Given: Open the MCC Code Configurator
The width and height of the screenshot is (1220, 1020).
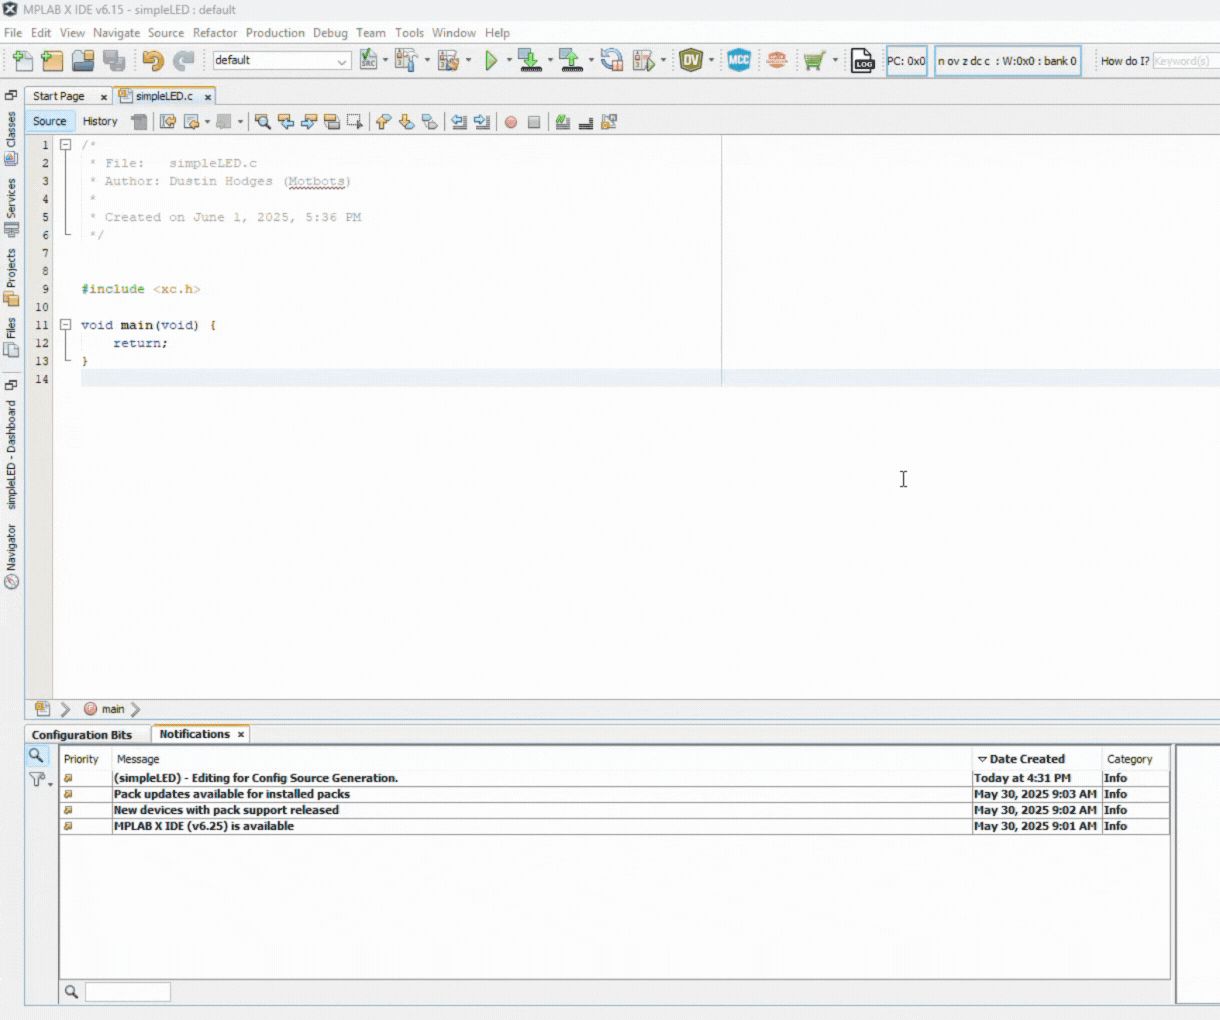Looking at the screenshot, I should (738, 61).
